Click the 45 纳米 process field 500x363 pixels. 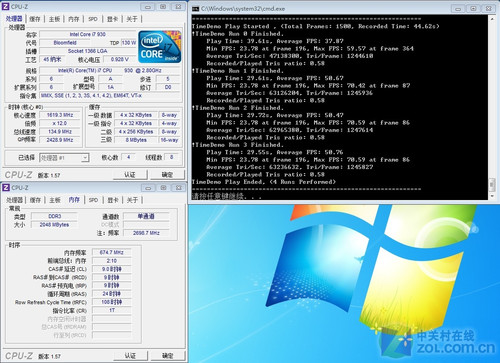[x=52, y=59]
